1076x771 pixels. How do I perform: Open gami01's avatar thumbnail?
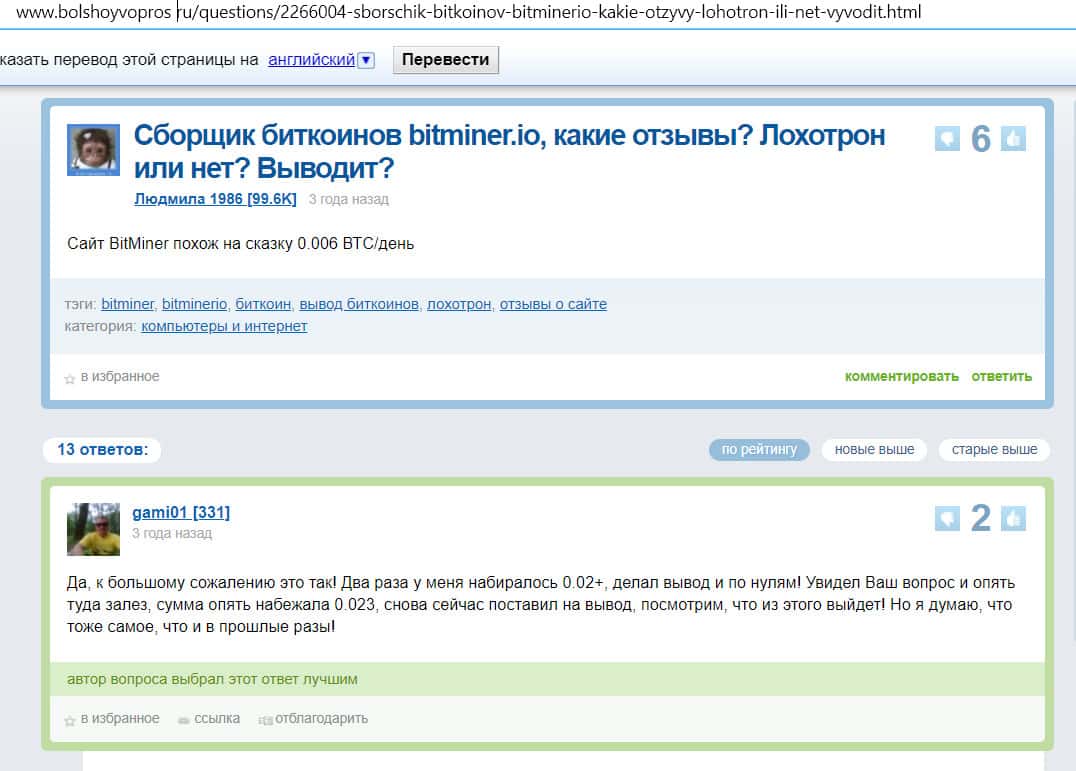[x=93, y=530]
